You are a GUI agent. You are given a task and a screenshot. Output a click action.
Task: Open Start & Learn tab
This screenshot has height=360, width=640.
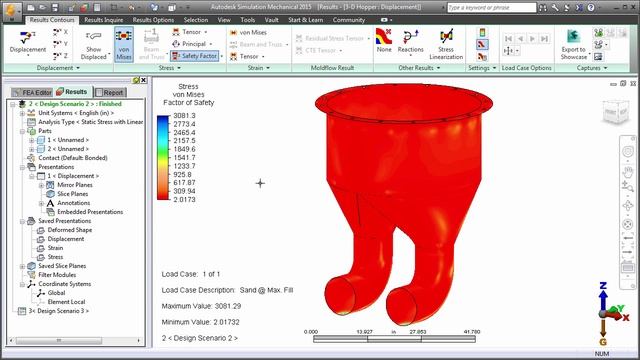click(x=305, y=20)
